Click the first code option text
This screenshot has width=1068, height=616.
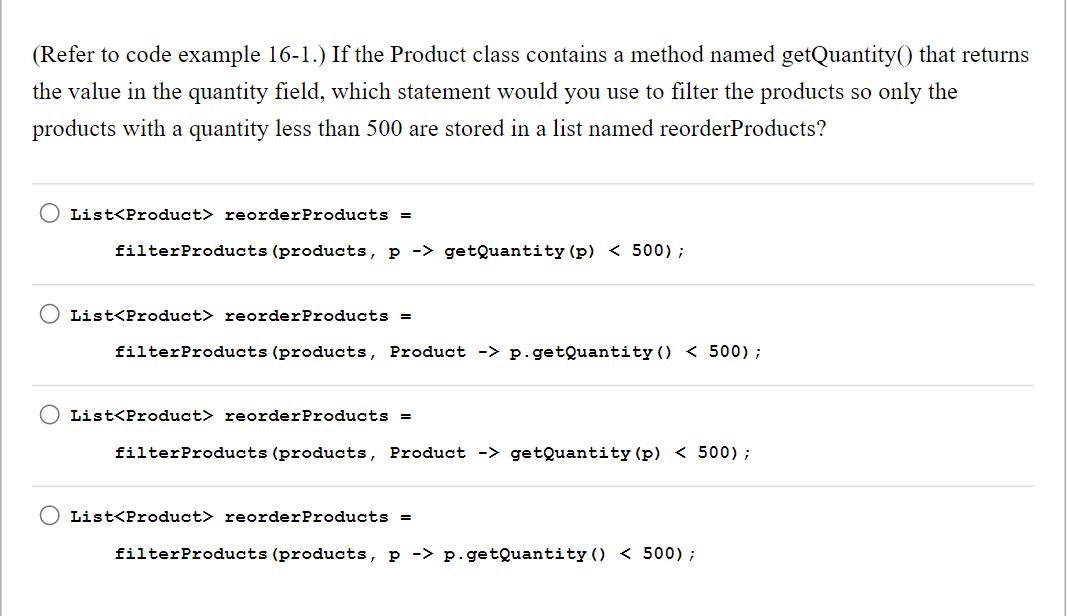pyautogui.click(x=400, y=250)
